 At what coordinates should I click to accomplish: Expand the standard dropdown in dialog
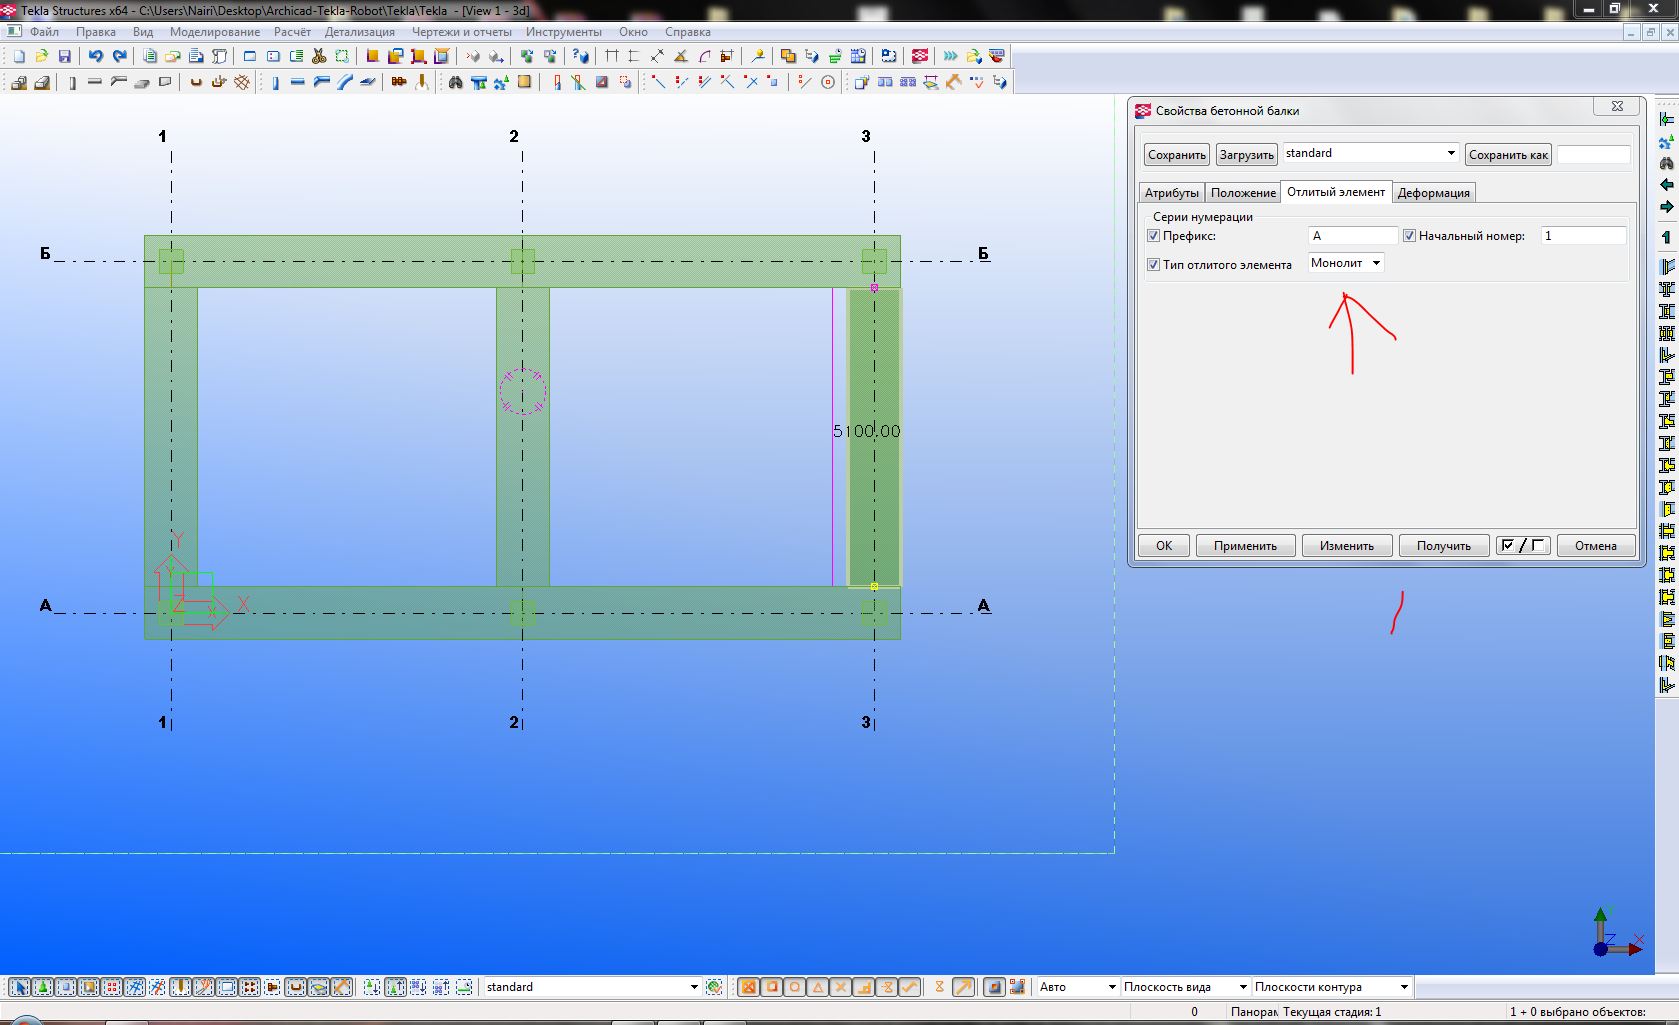1450,153
